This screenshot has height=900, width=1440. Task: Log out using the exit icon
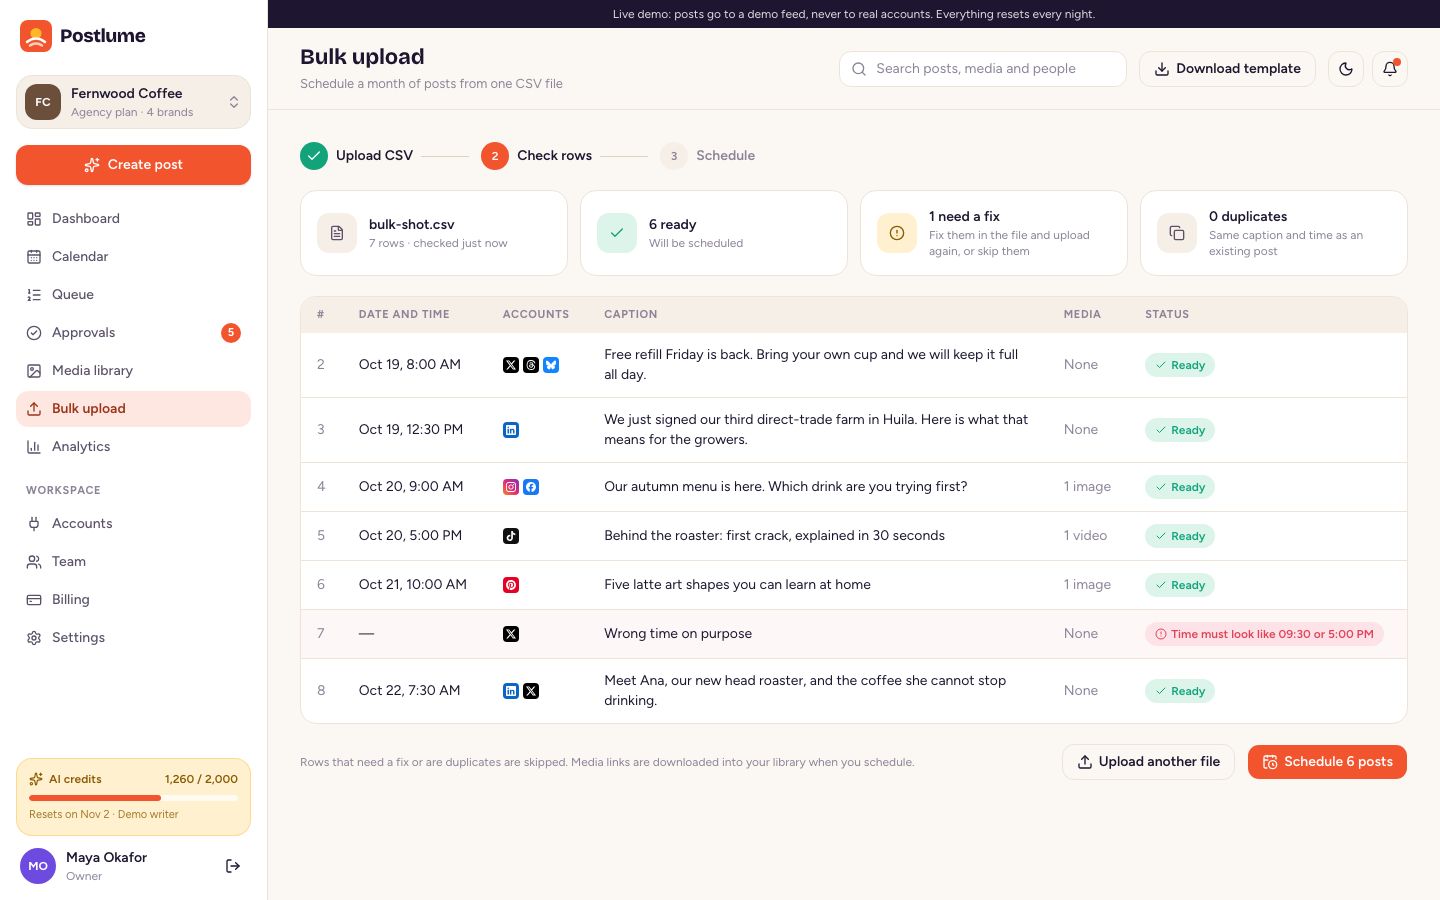tap(233, 866)
